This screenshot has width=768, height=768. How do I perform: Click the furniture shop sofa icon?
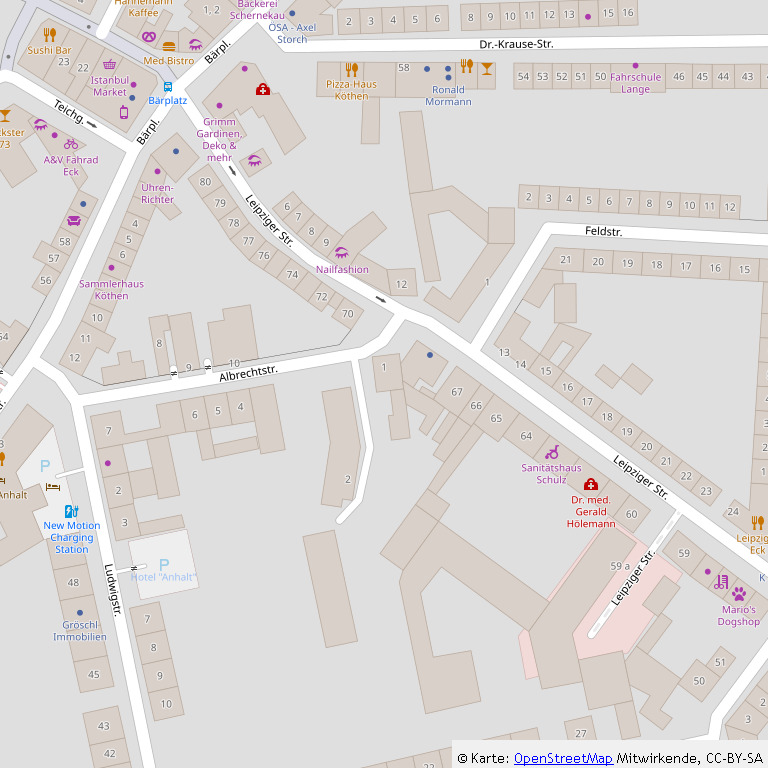[x=74, y=221]
